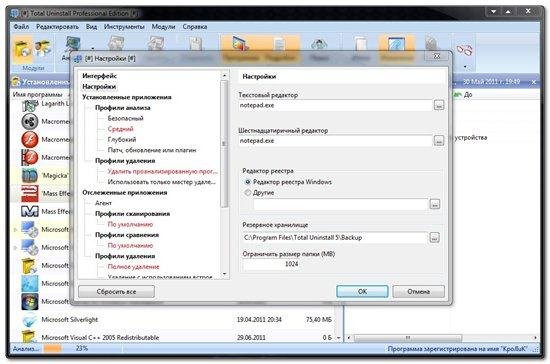
Task: Click the settings tree scroll-up arrow
Action: (224, 75)
